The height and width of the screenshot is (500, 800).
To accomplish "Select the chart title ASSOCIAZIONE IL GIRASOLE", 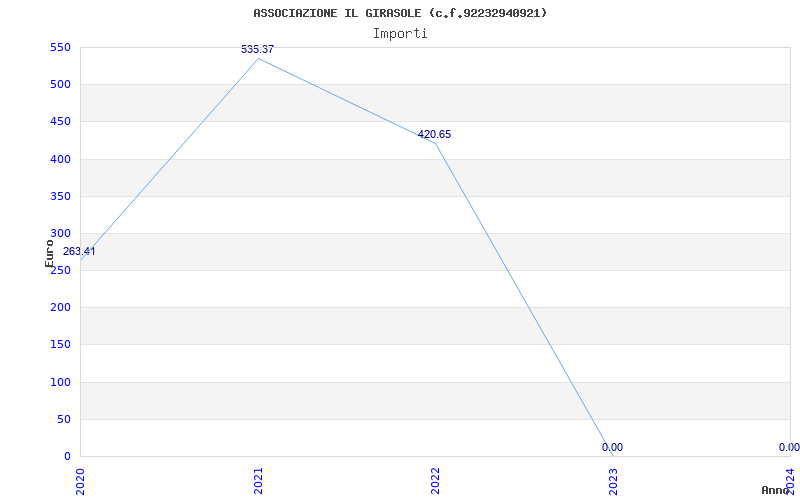I will (x=400, y=13).
